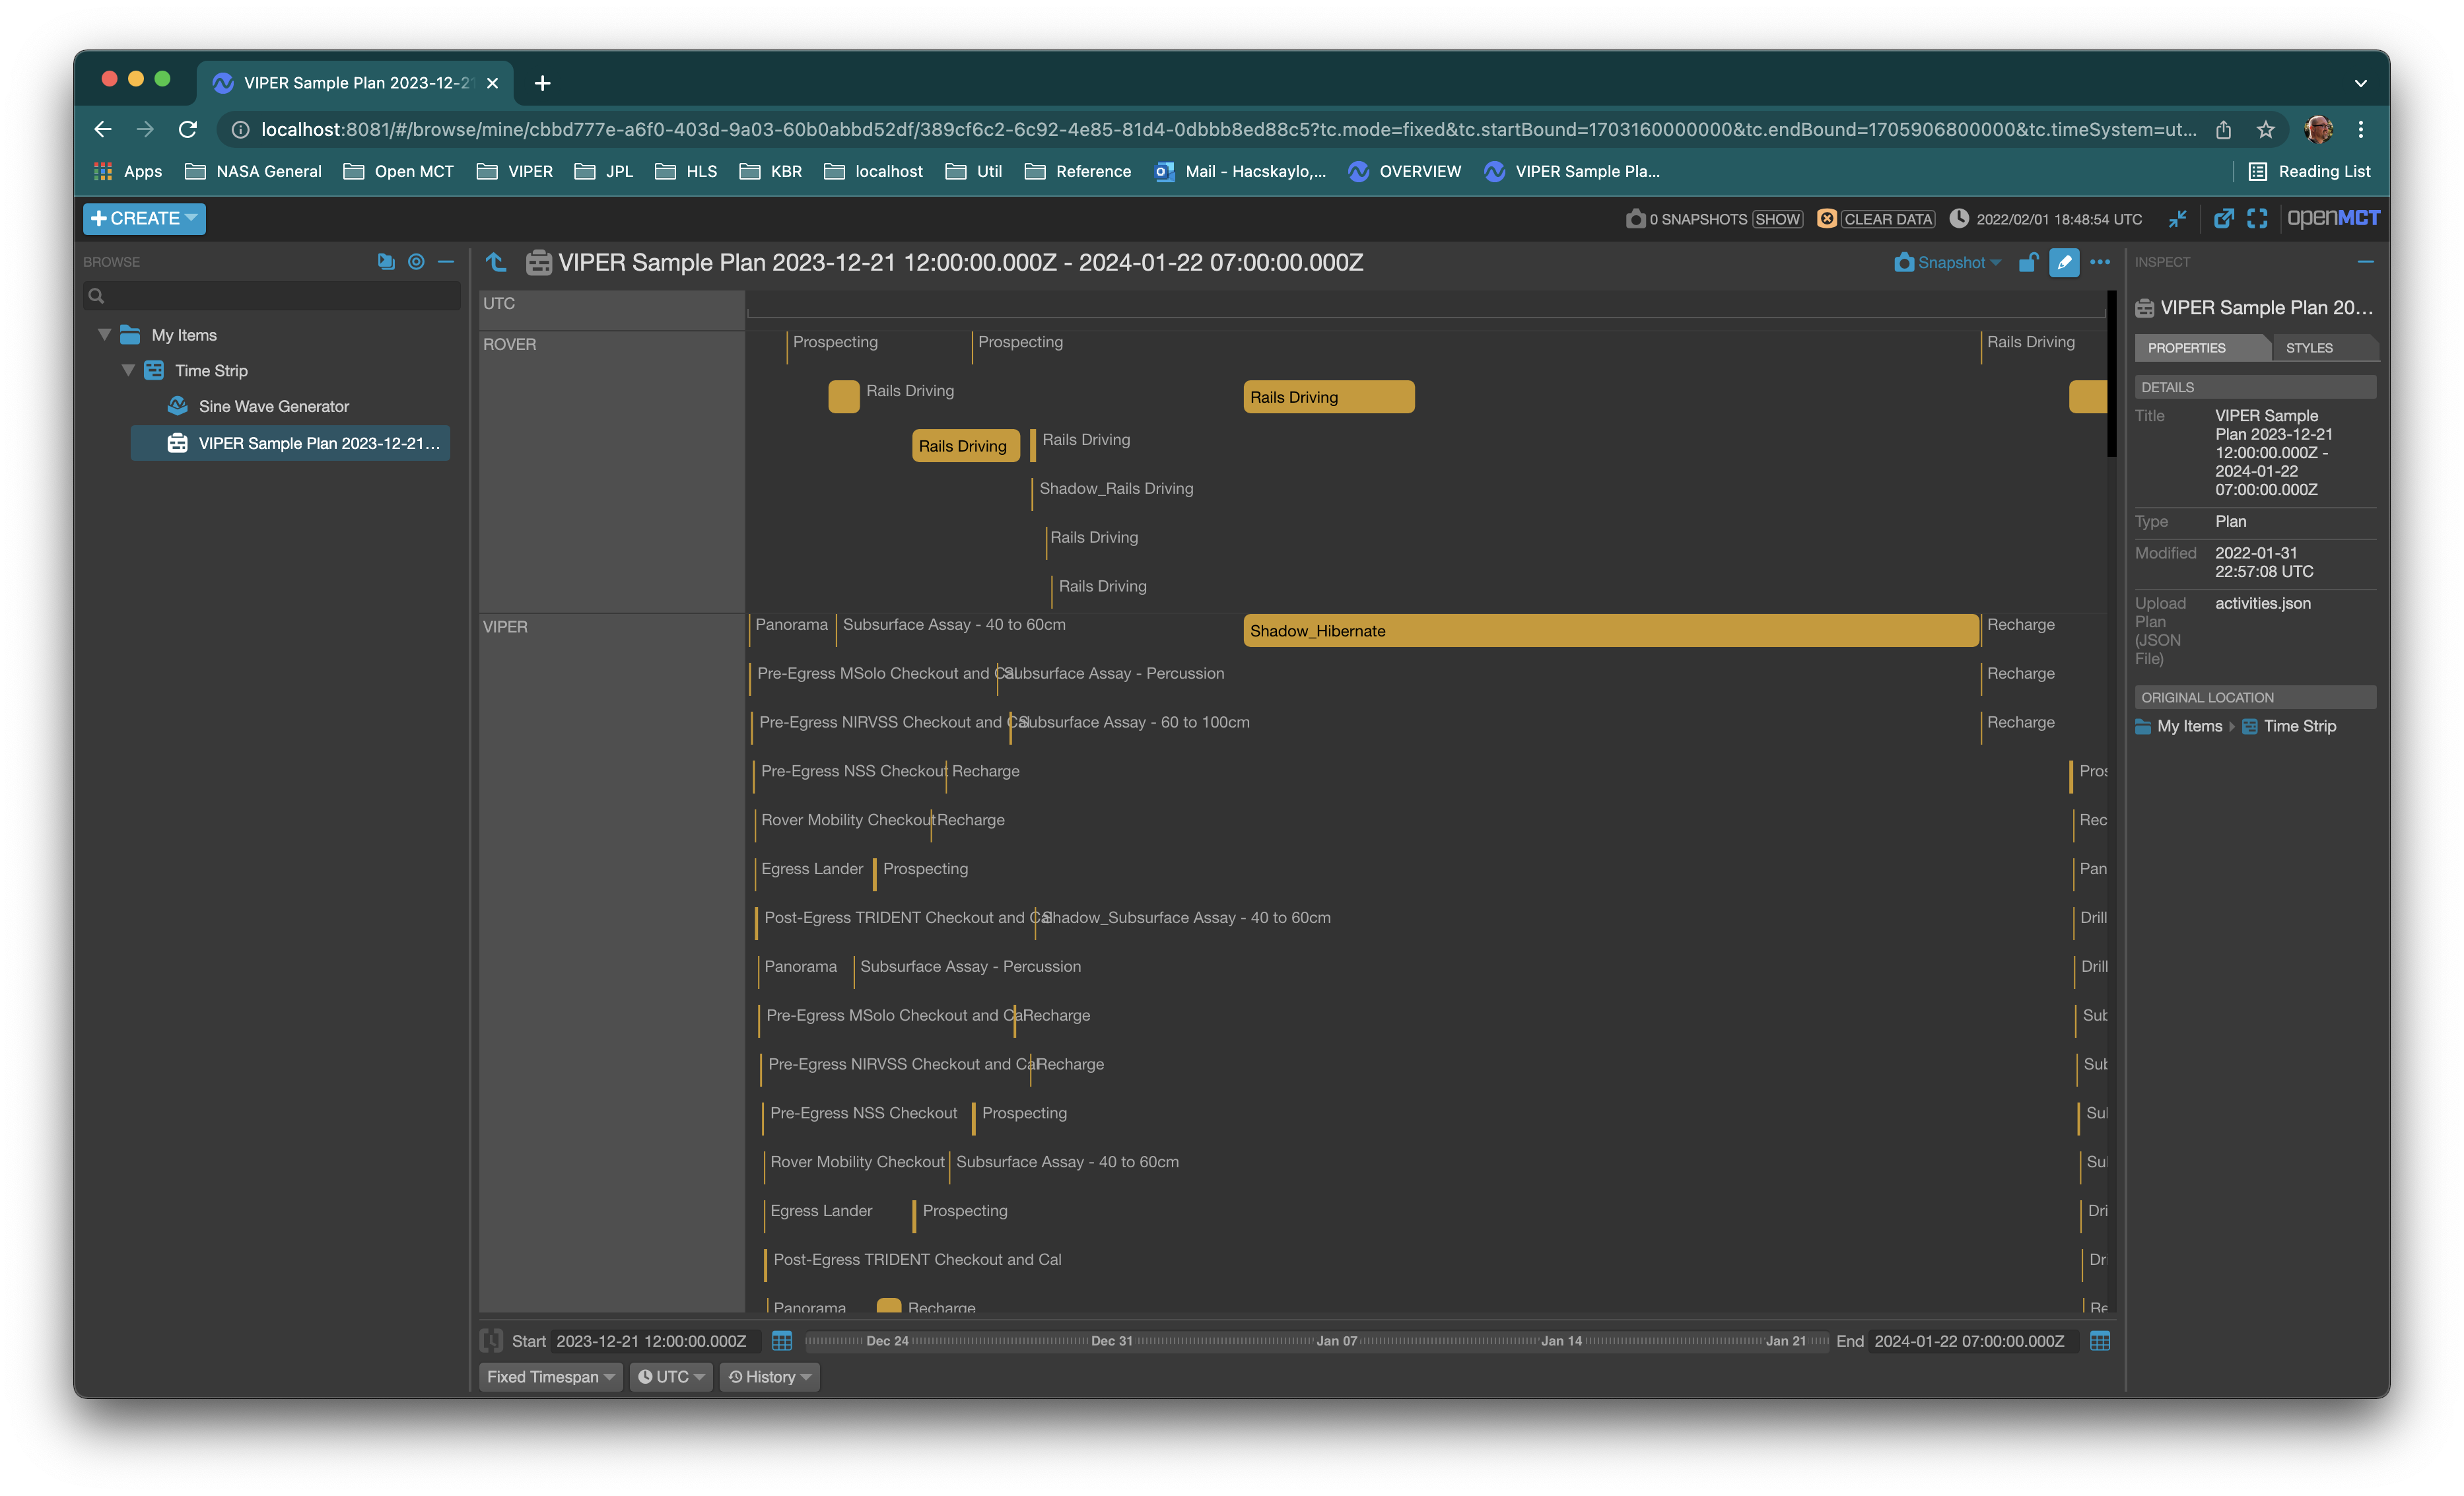Collapse the Inspect panel using the minus control
The width and height of the screenshot is (2464, 1496).
2366,261
